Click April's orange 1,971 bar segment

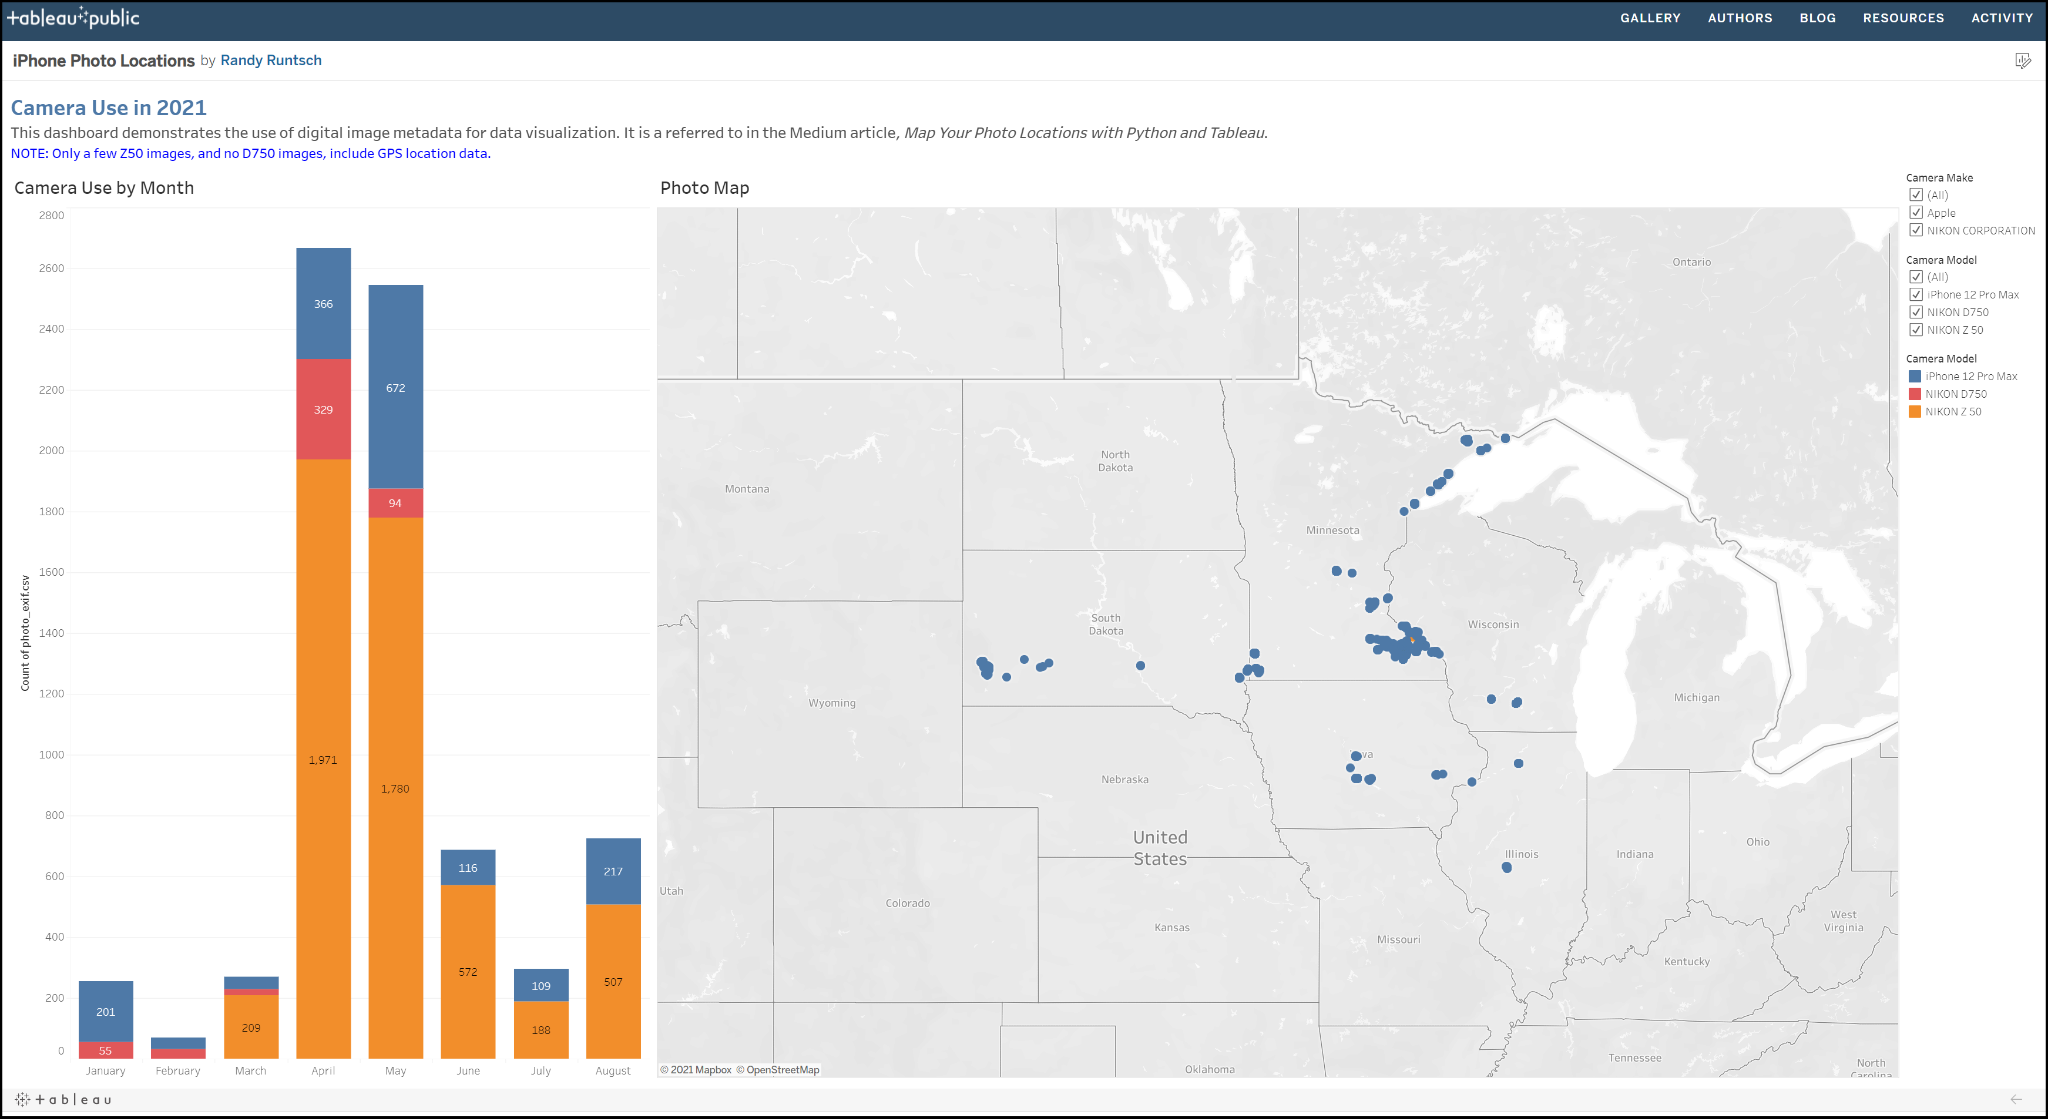(323, 760)
